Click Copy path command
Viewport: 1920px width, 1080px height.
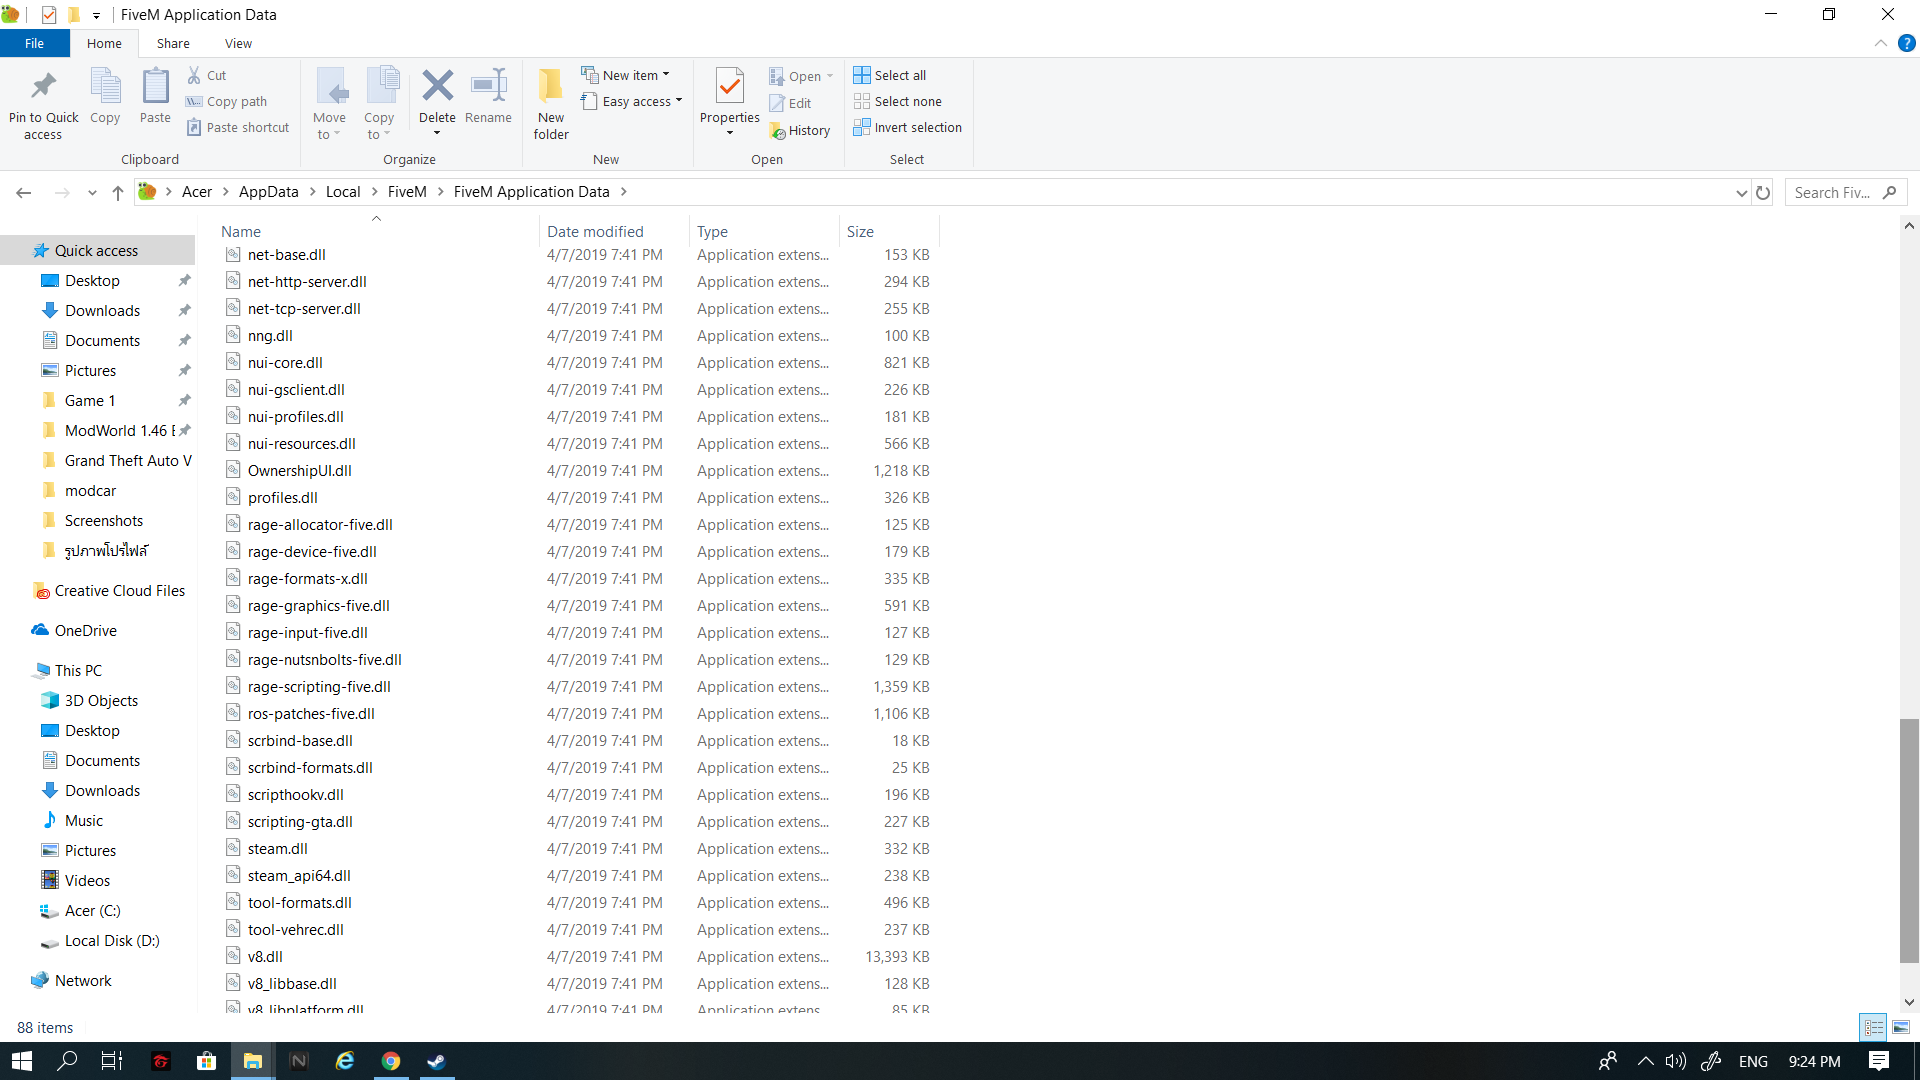[227, 101]
